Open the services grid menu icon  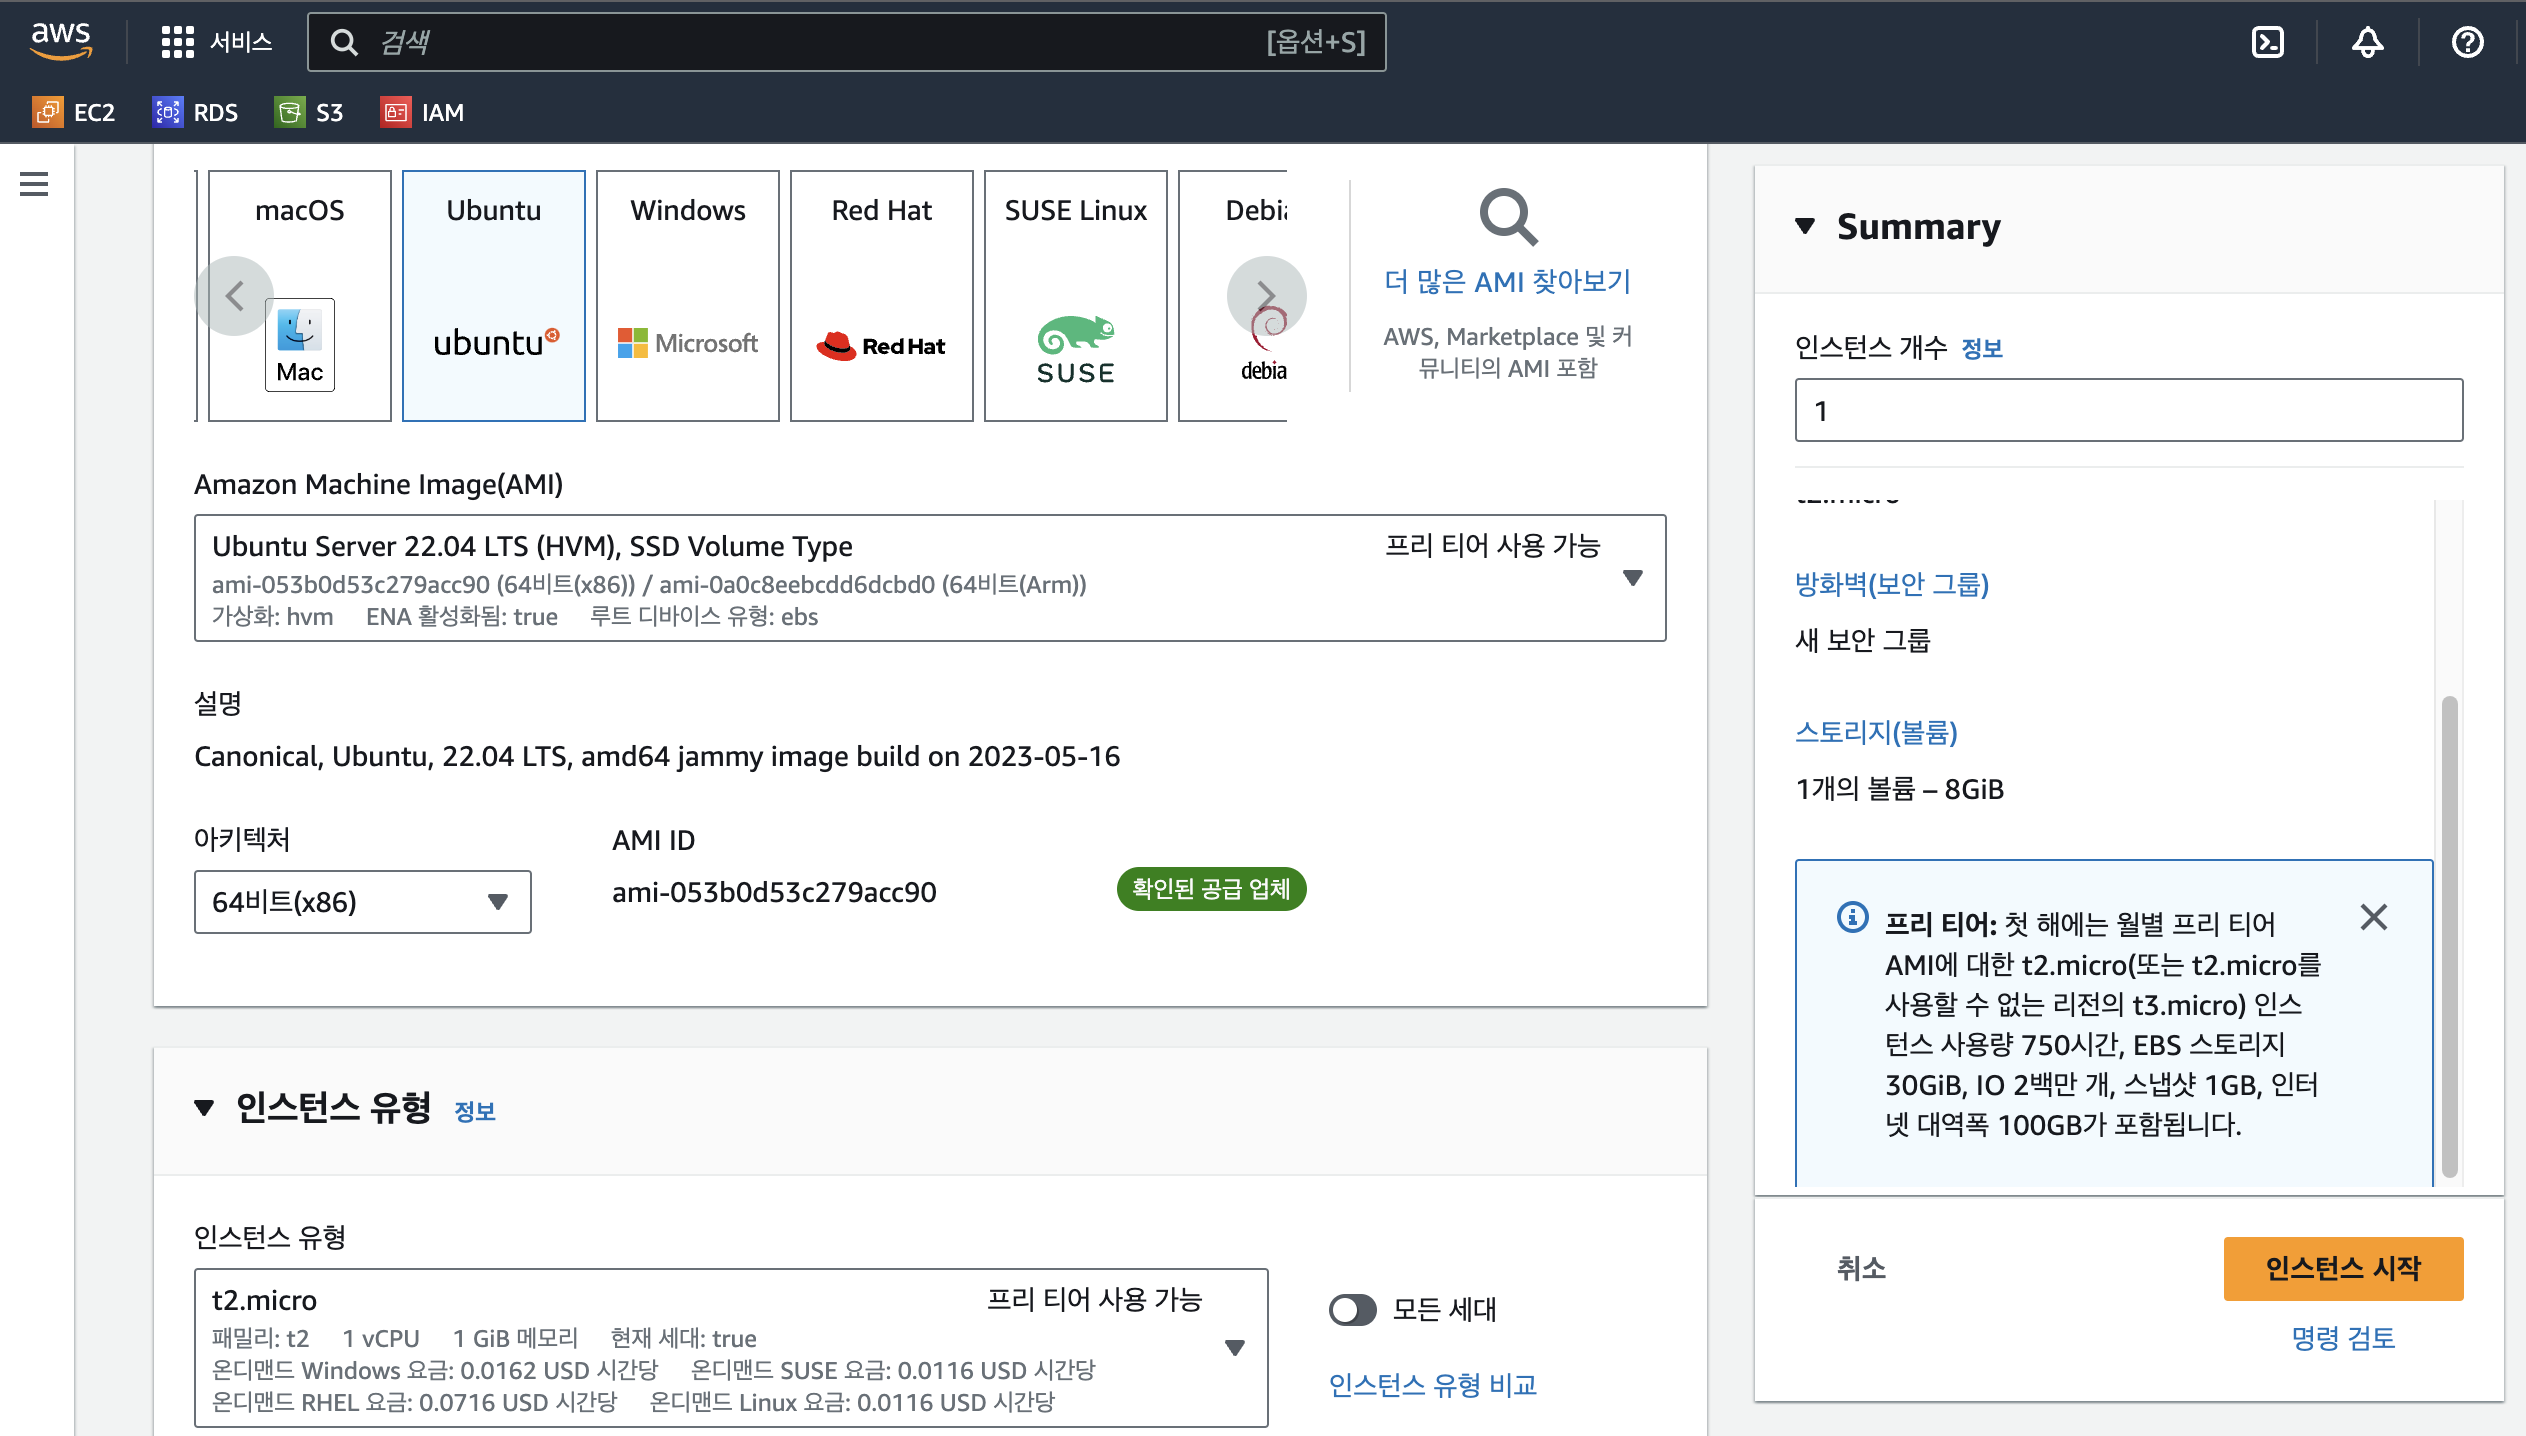pyautogui.click(x=178, y=42)
